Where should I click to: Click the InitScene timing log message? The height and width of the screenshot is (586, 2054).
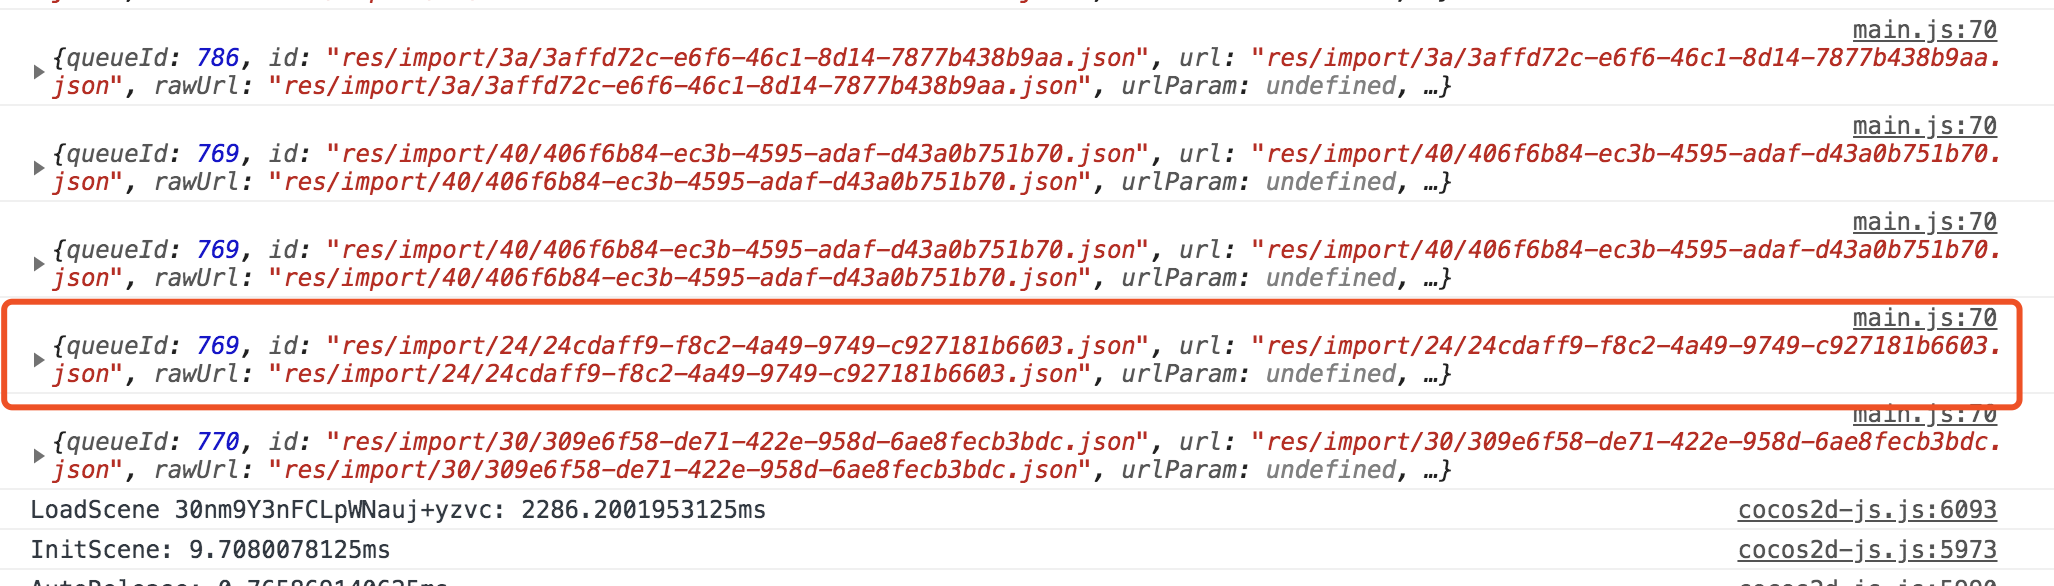(210, 550)
